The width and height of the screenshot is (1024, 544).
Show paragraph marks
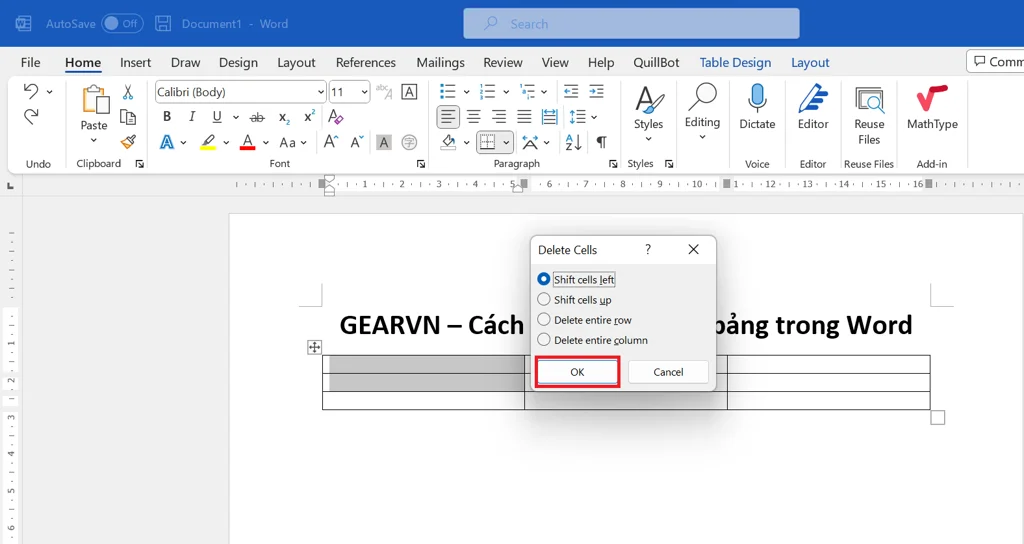coord(601,142)
